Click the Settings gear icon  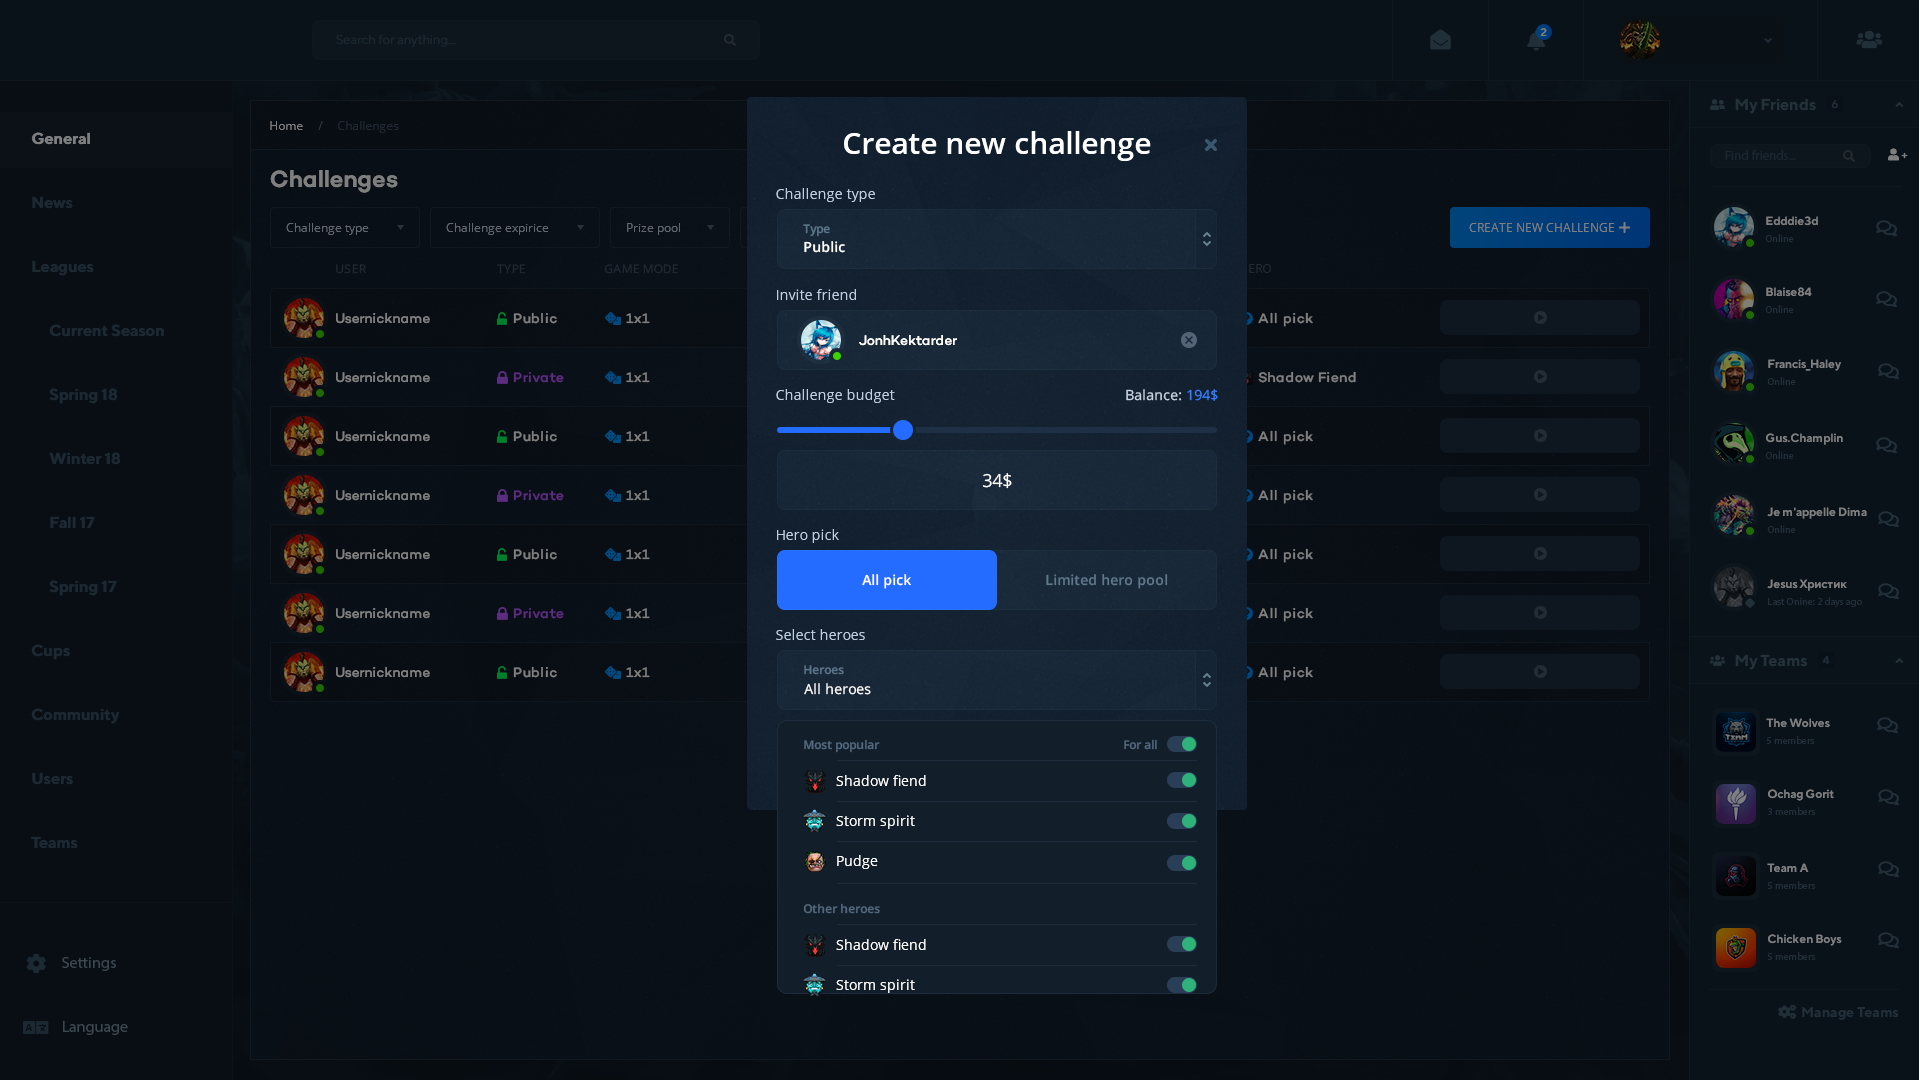(x=37, y=963)
